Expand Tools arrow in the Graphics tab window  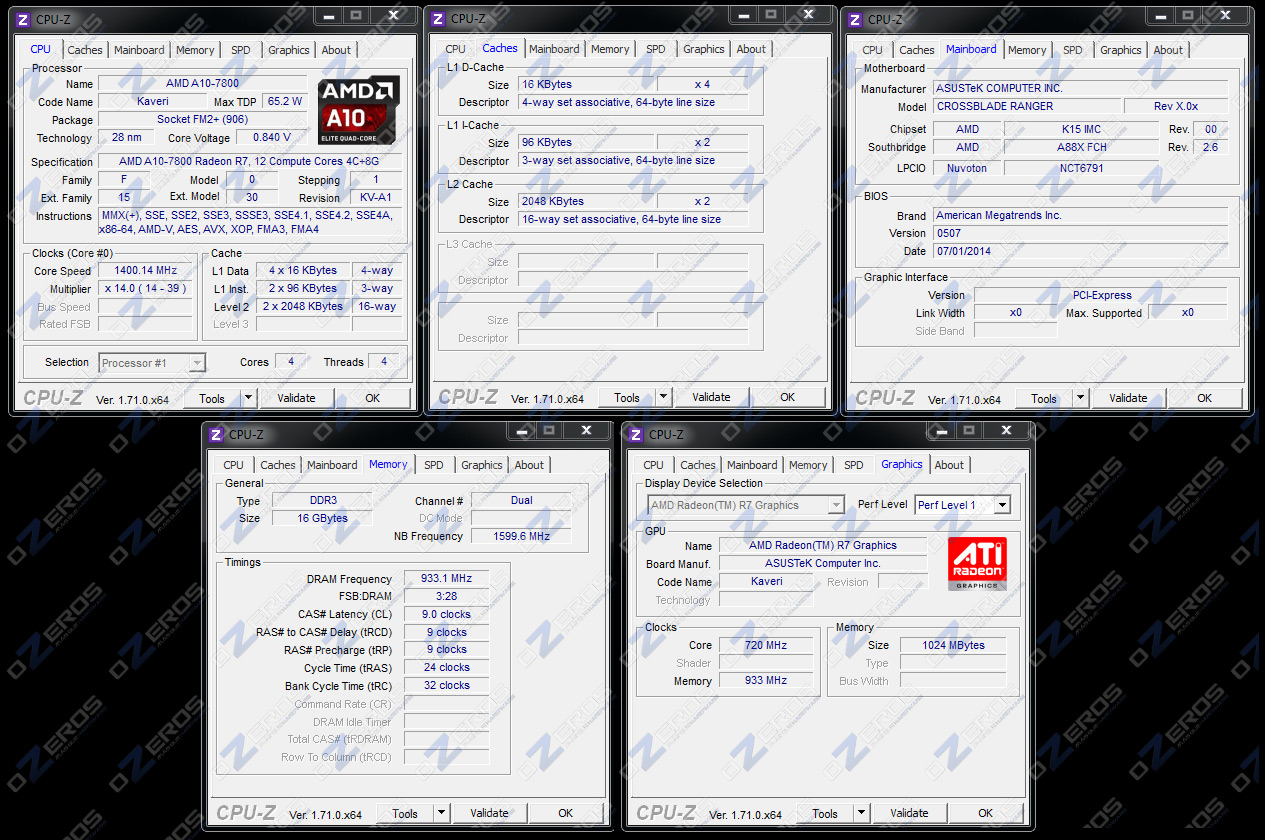click(x=862, y=813)
